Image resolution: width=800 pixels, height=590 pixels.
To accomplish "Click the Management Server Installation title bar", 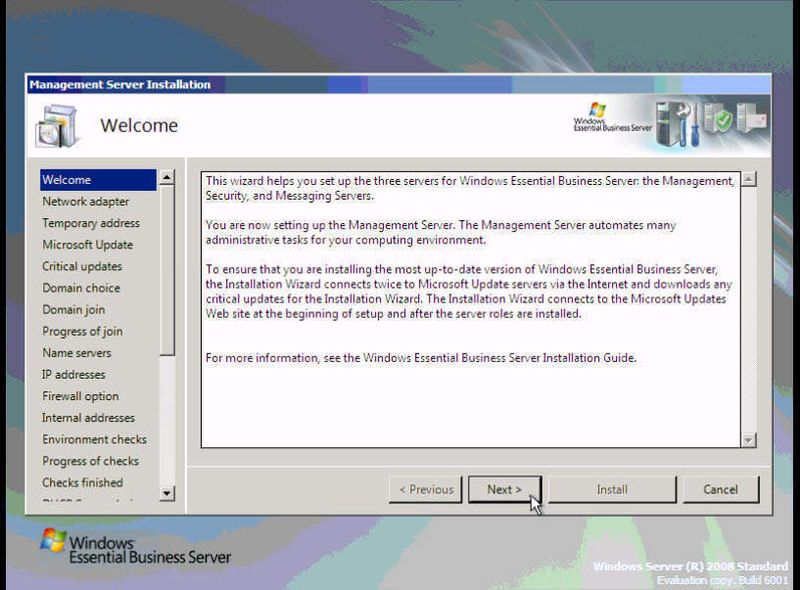I will pos(399,85).
